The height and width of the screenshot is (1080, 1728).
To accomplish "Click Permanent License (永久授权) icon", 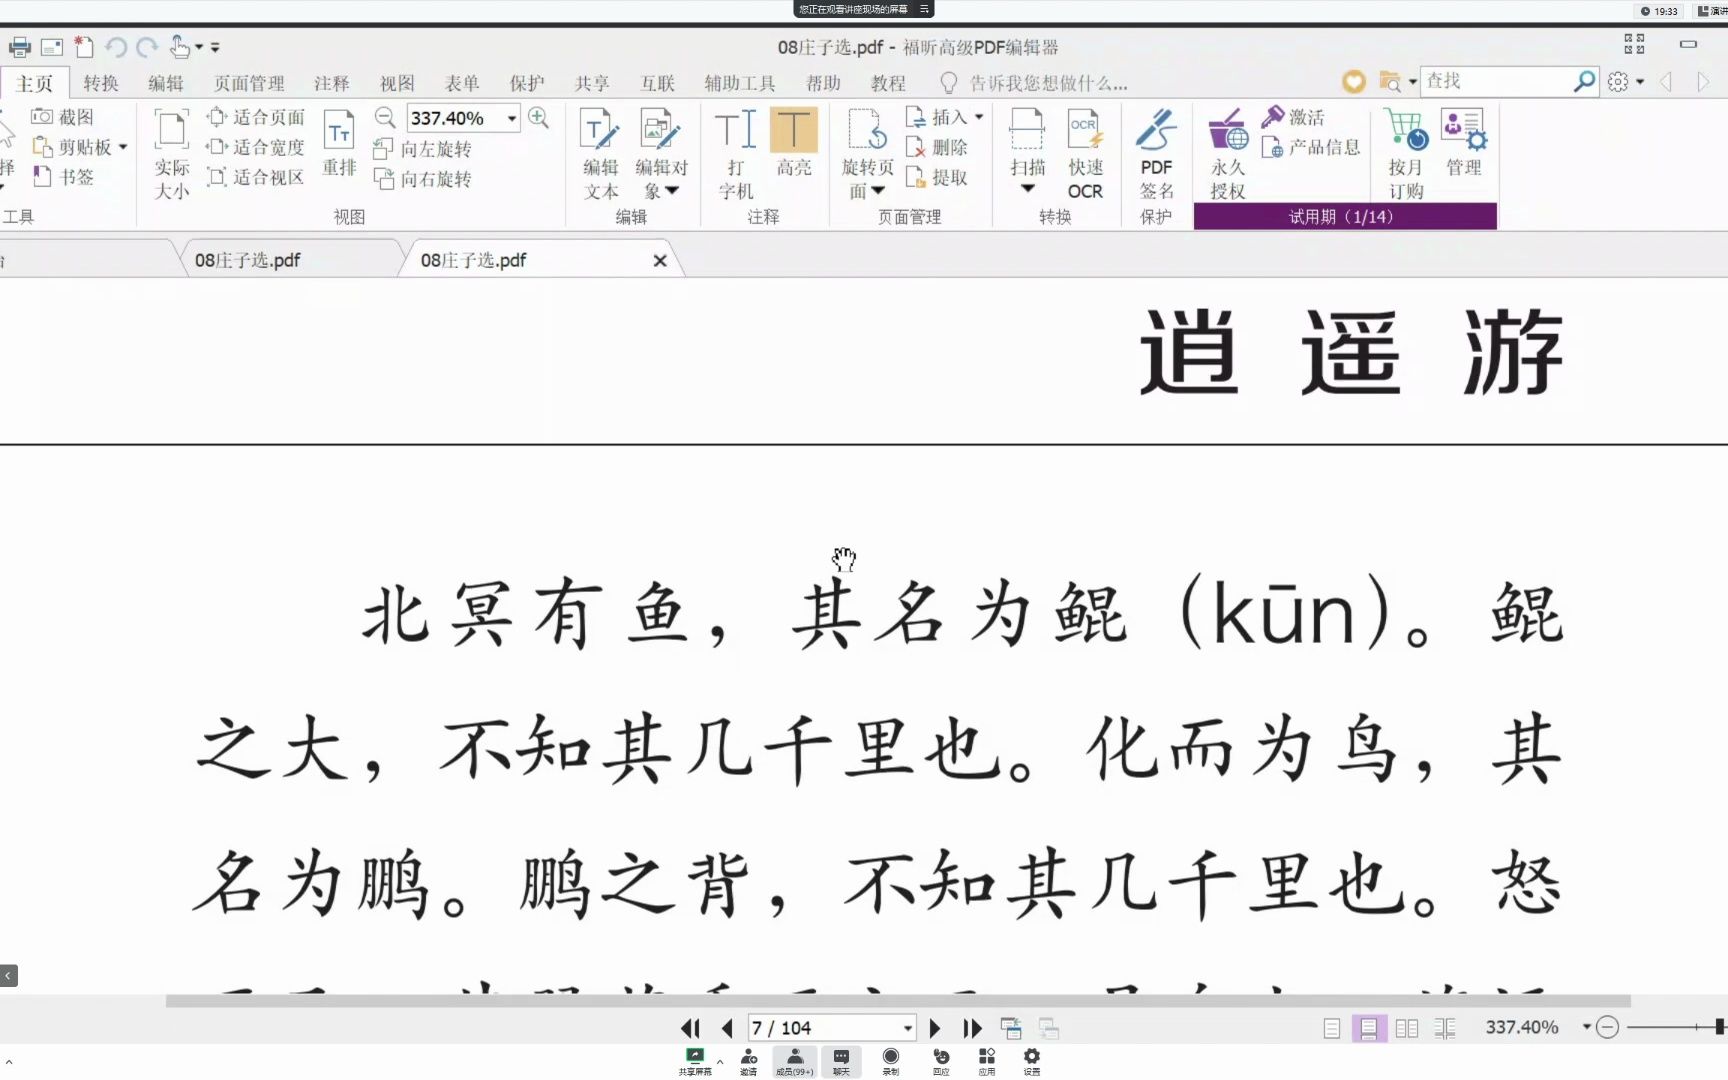I will [1228, 154].
